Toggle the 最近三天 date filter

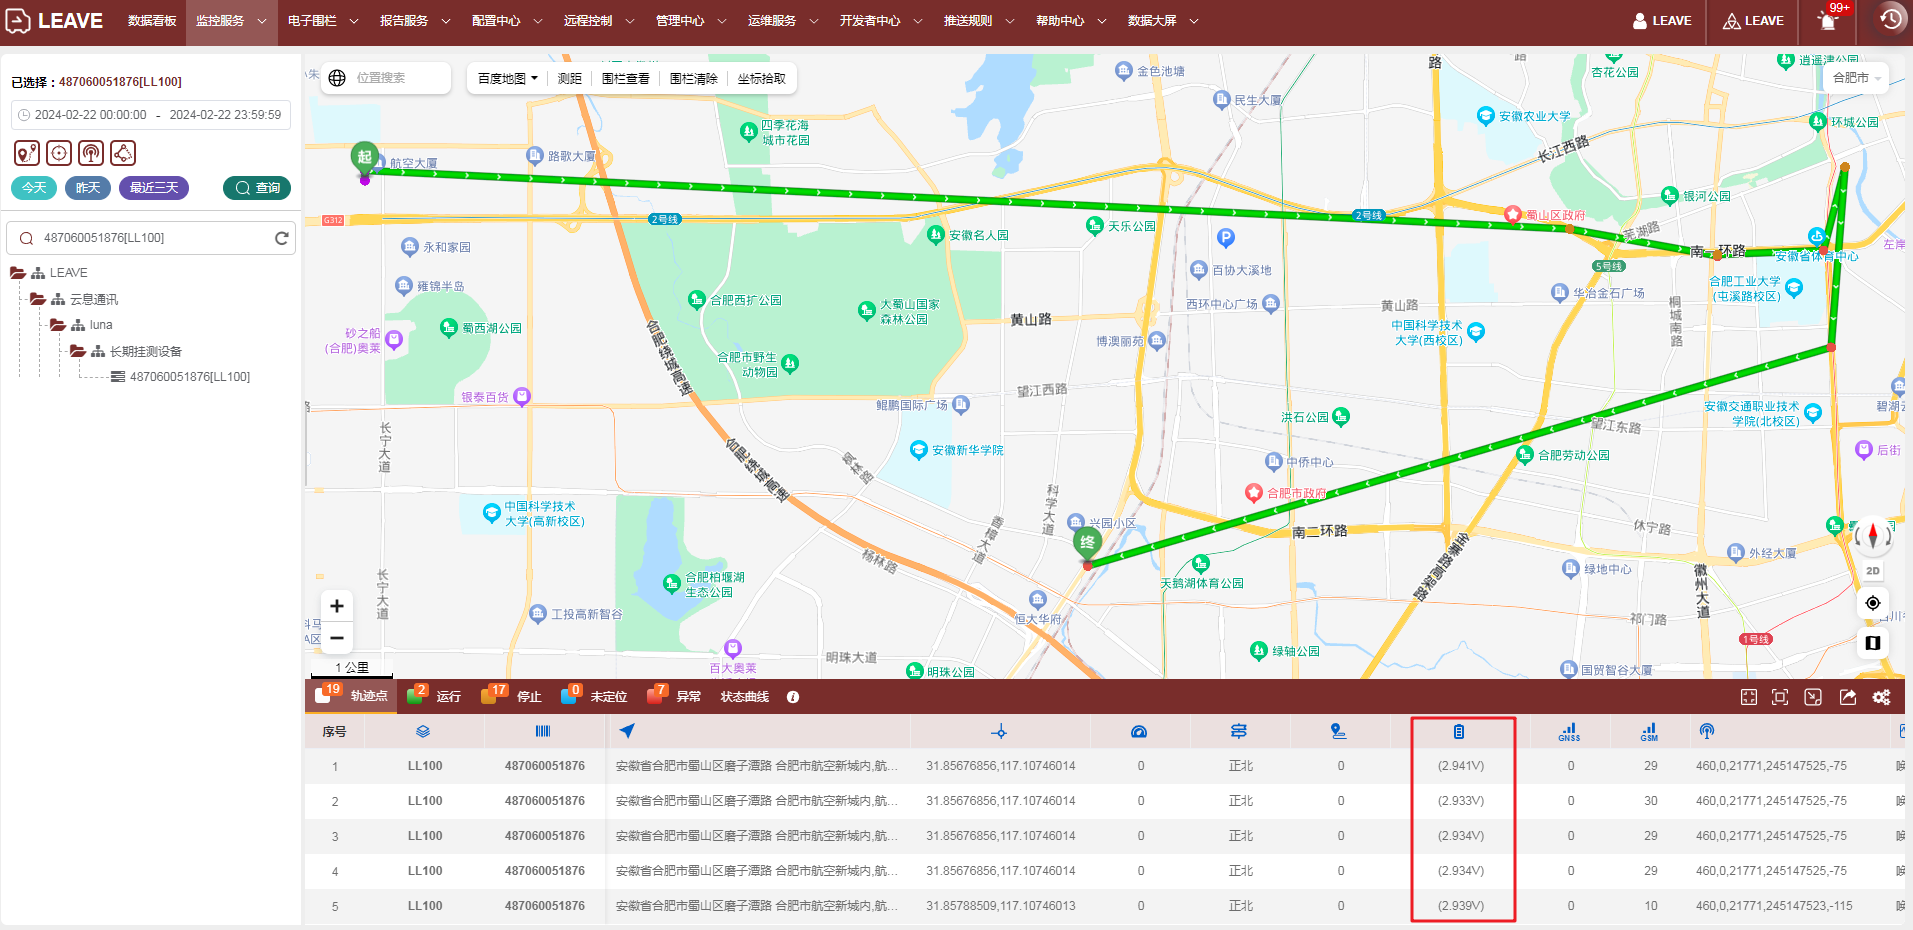[x=153, y=188]
